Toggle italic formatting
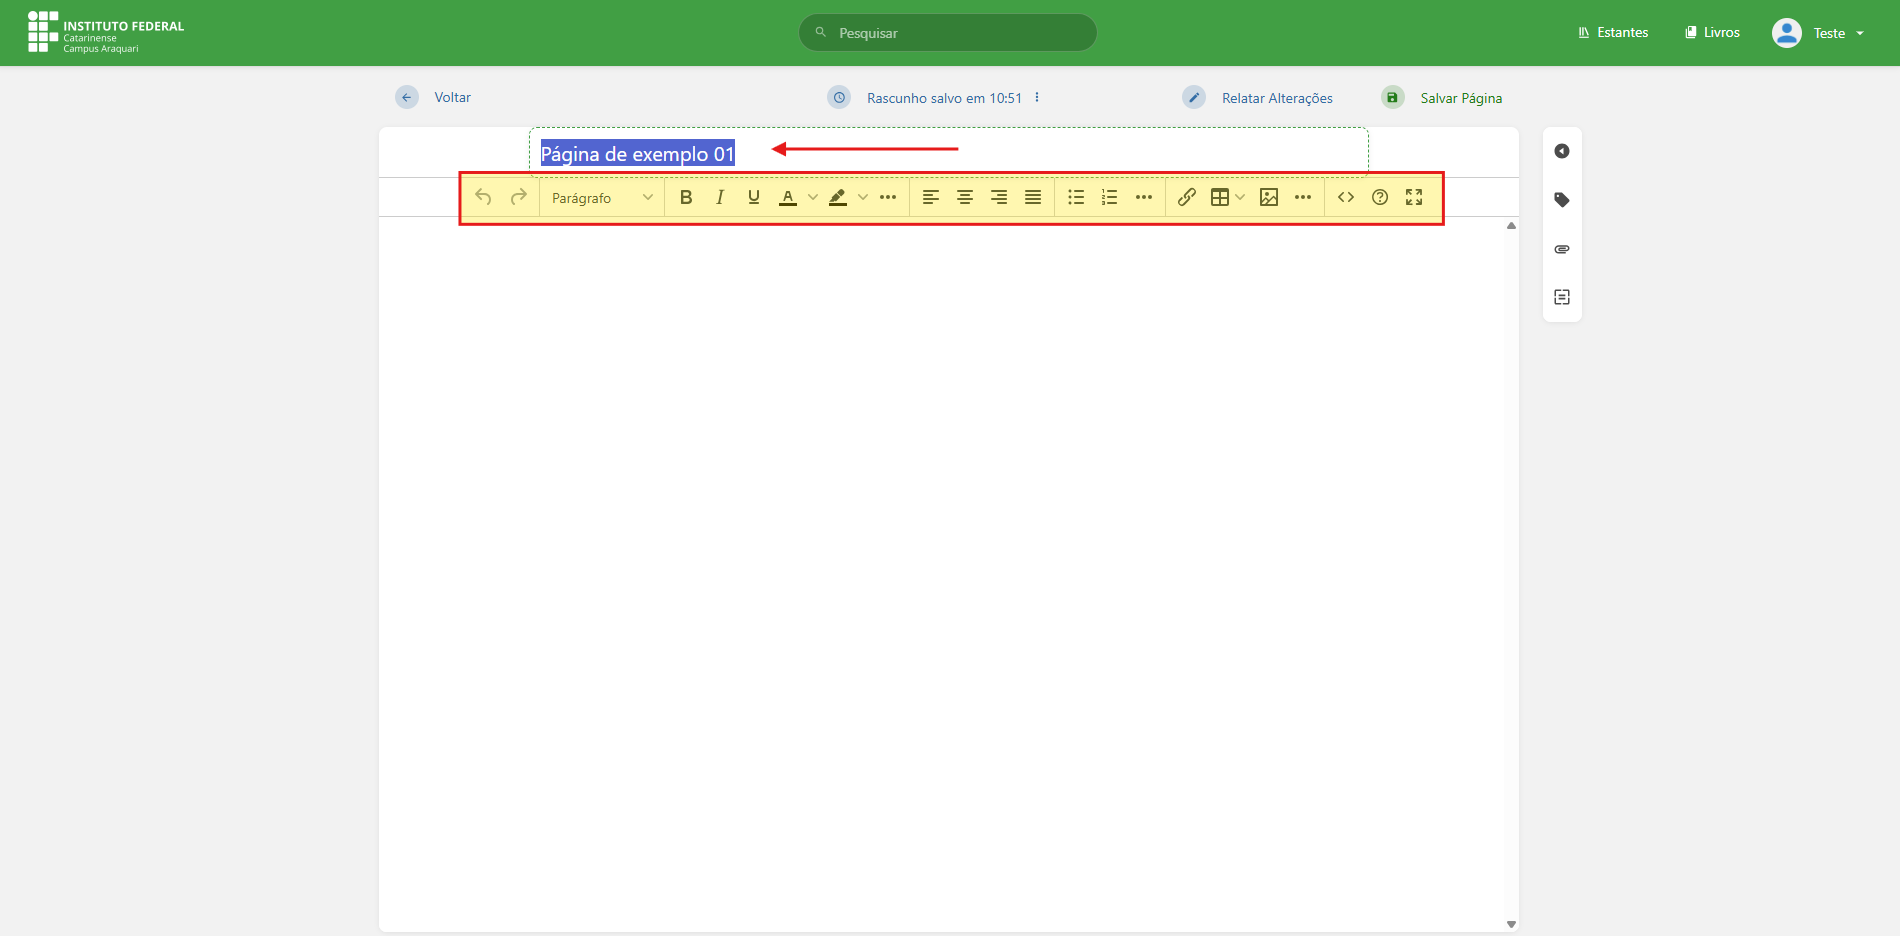This screenshot has height=936, width=1900. click(720, 197)
